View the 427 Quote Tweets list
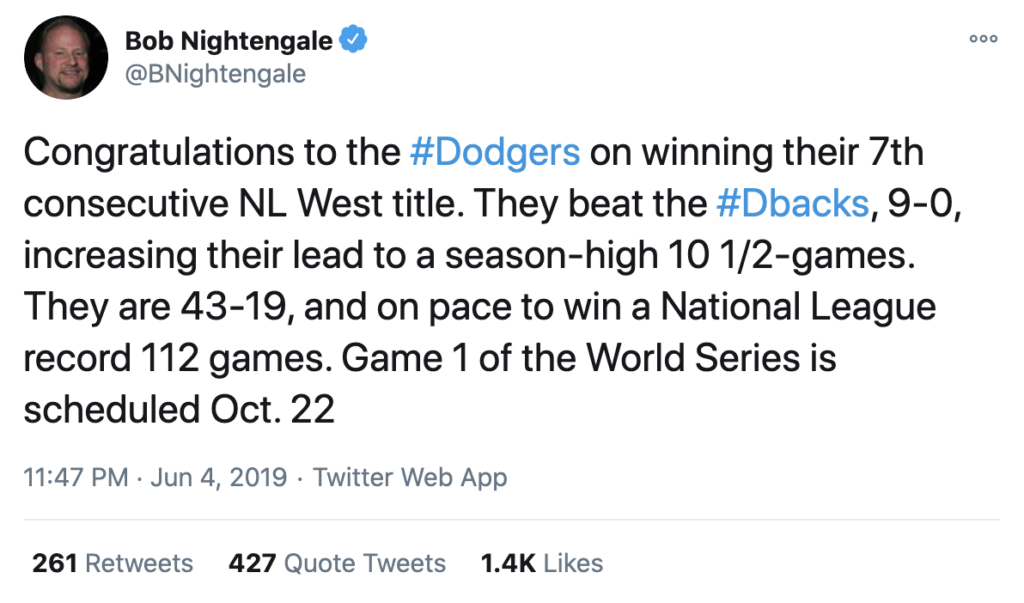 337,563
